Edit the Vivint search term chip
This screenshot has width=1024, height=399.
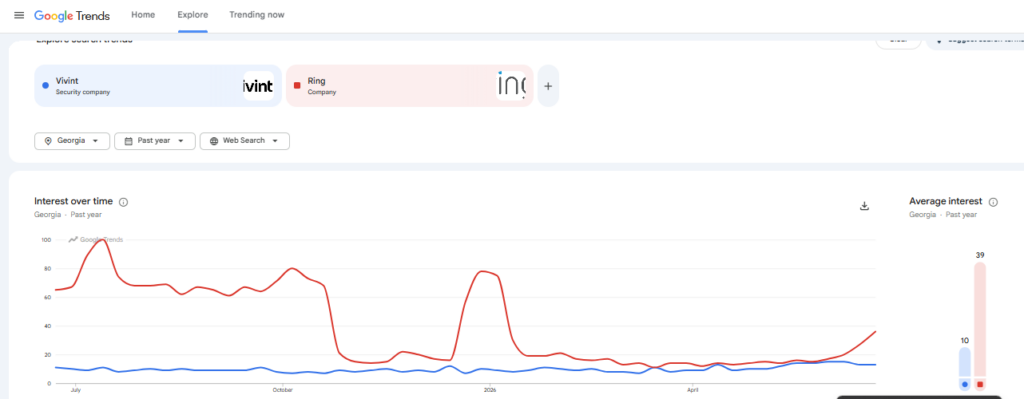tap(157, 86)
